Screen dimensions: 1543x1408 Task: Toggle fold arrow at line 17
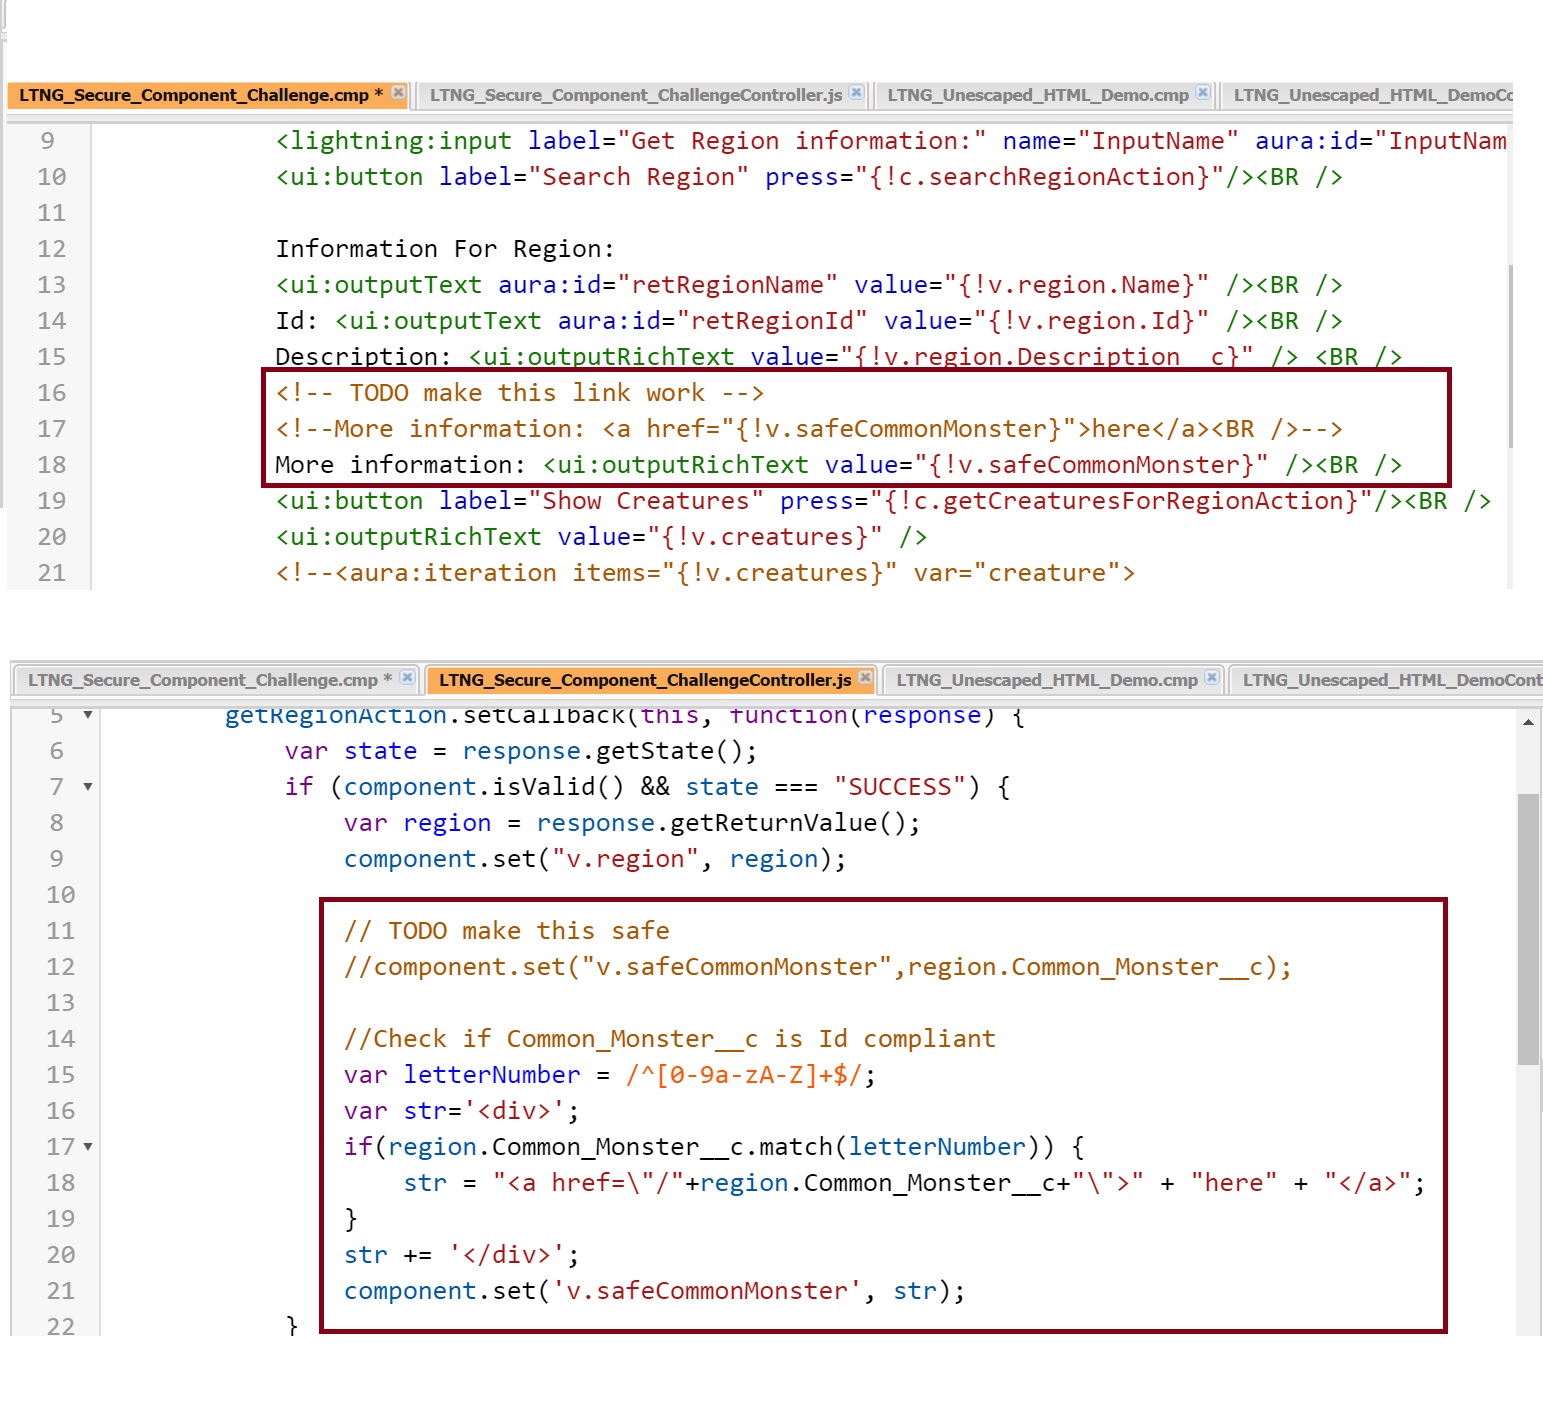pos(88,1147)
